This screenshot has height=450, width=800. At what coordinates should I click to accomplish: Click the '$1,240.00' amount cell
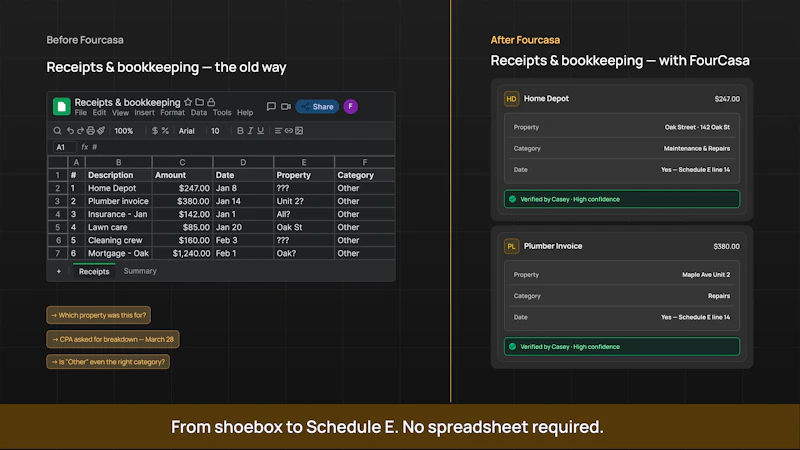[x=182, y=253]
